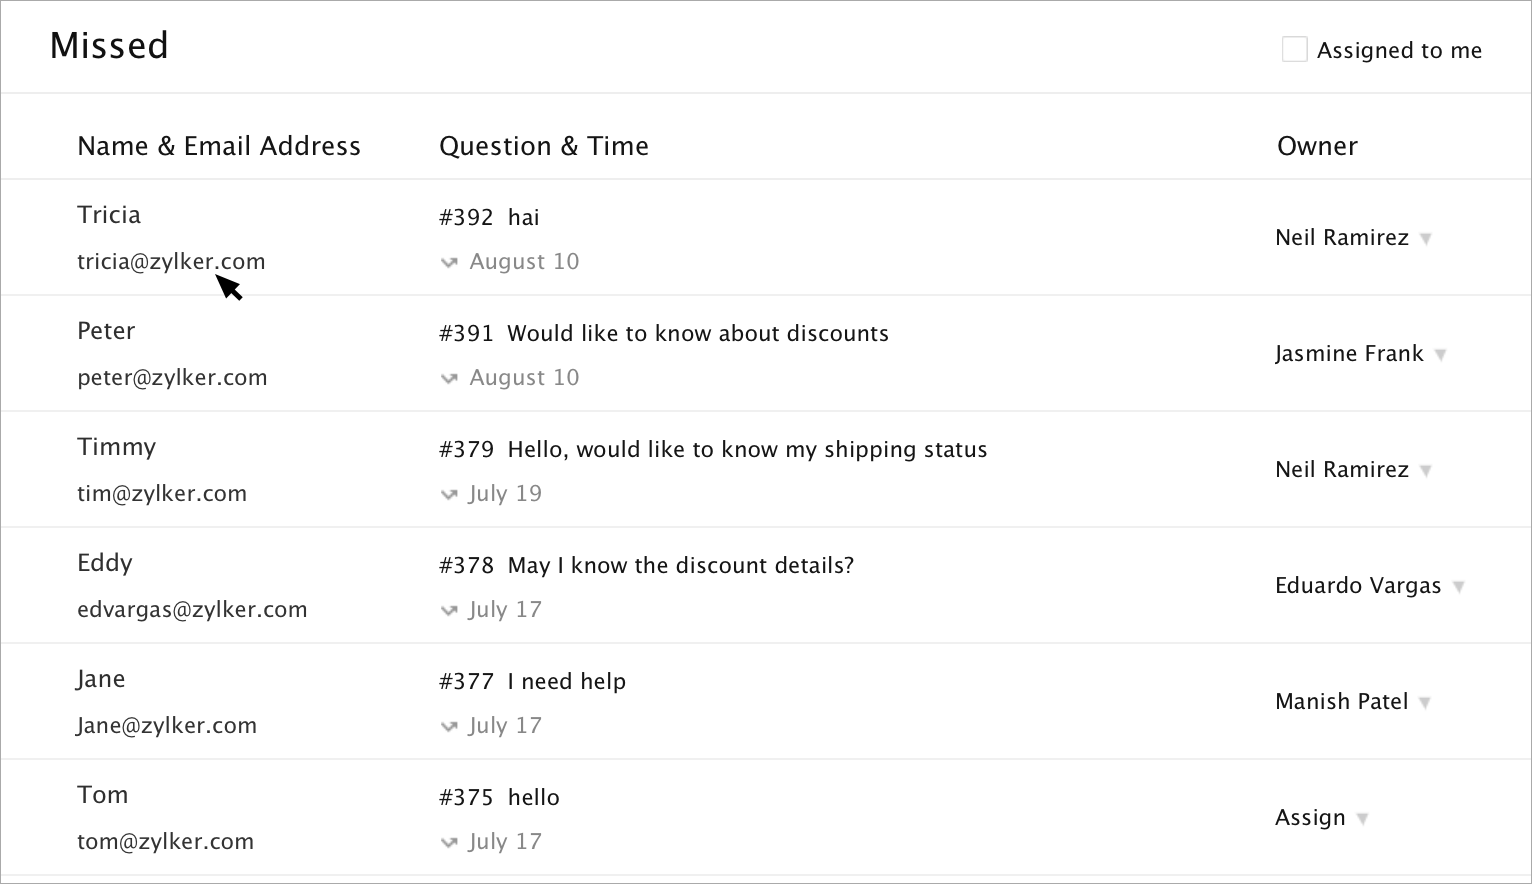Select visitor name Eddy
1532x884 pixels.
click(x=105, y=563)
